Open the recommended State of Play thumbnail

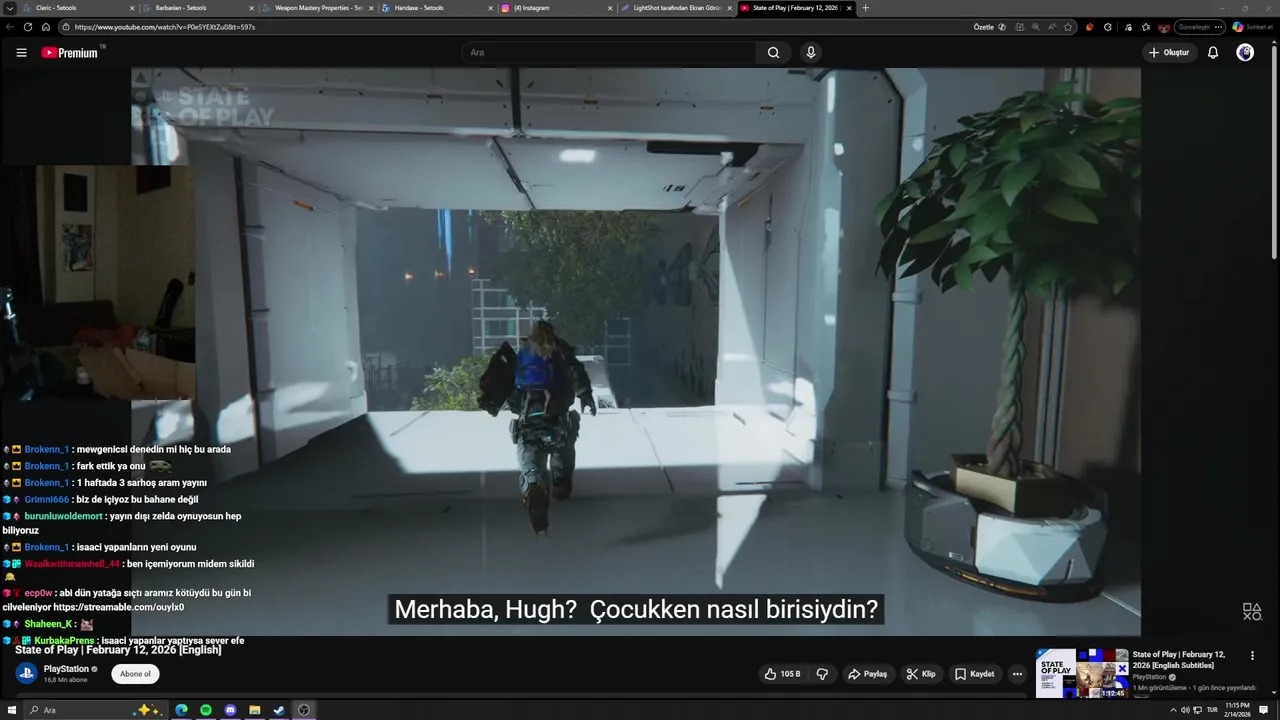[1082, 674]
